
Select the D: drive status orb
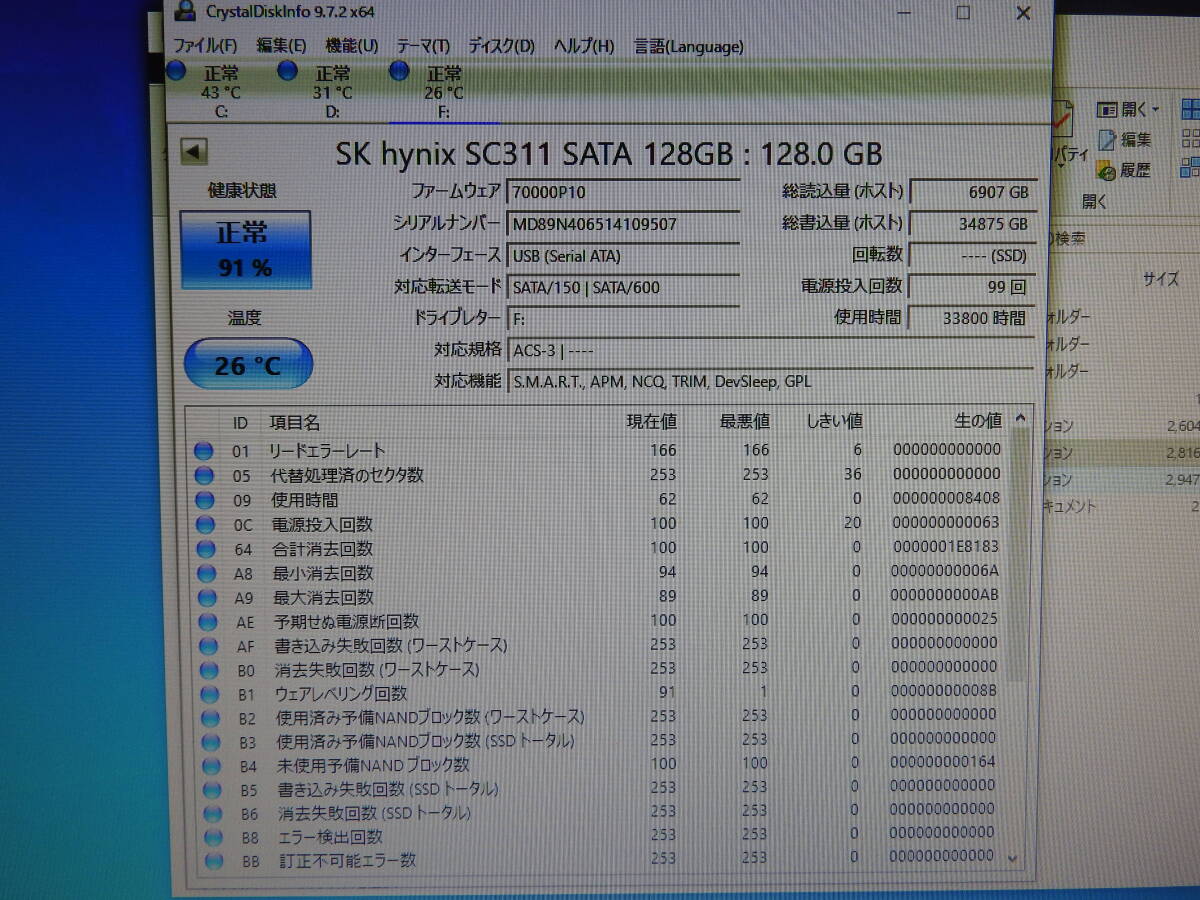[288, 71]
